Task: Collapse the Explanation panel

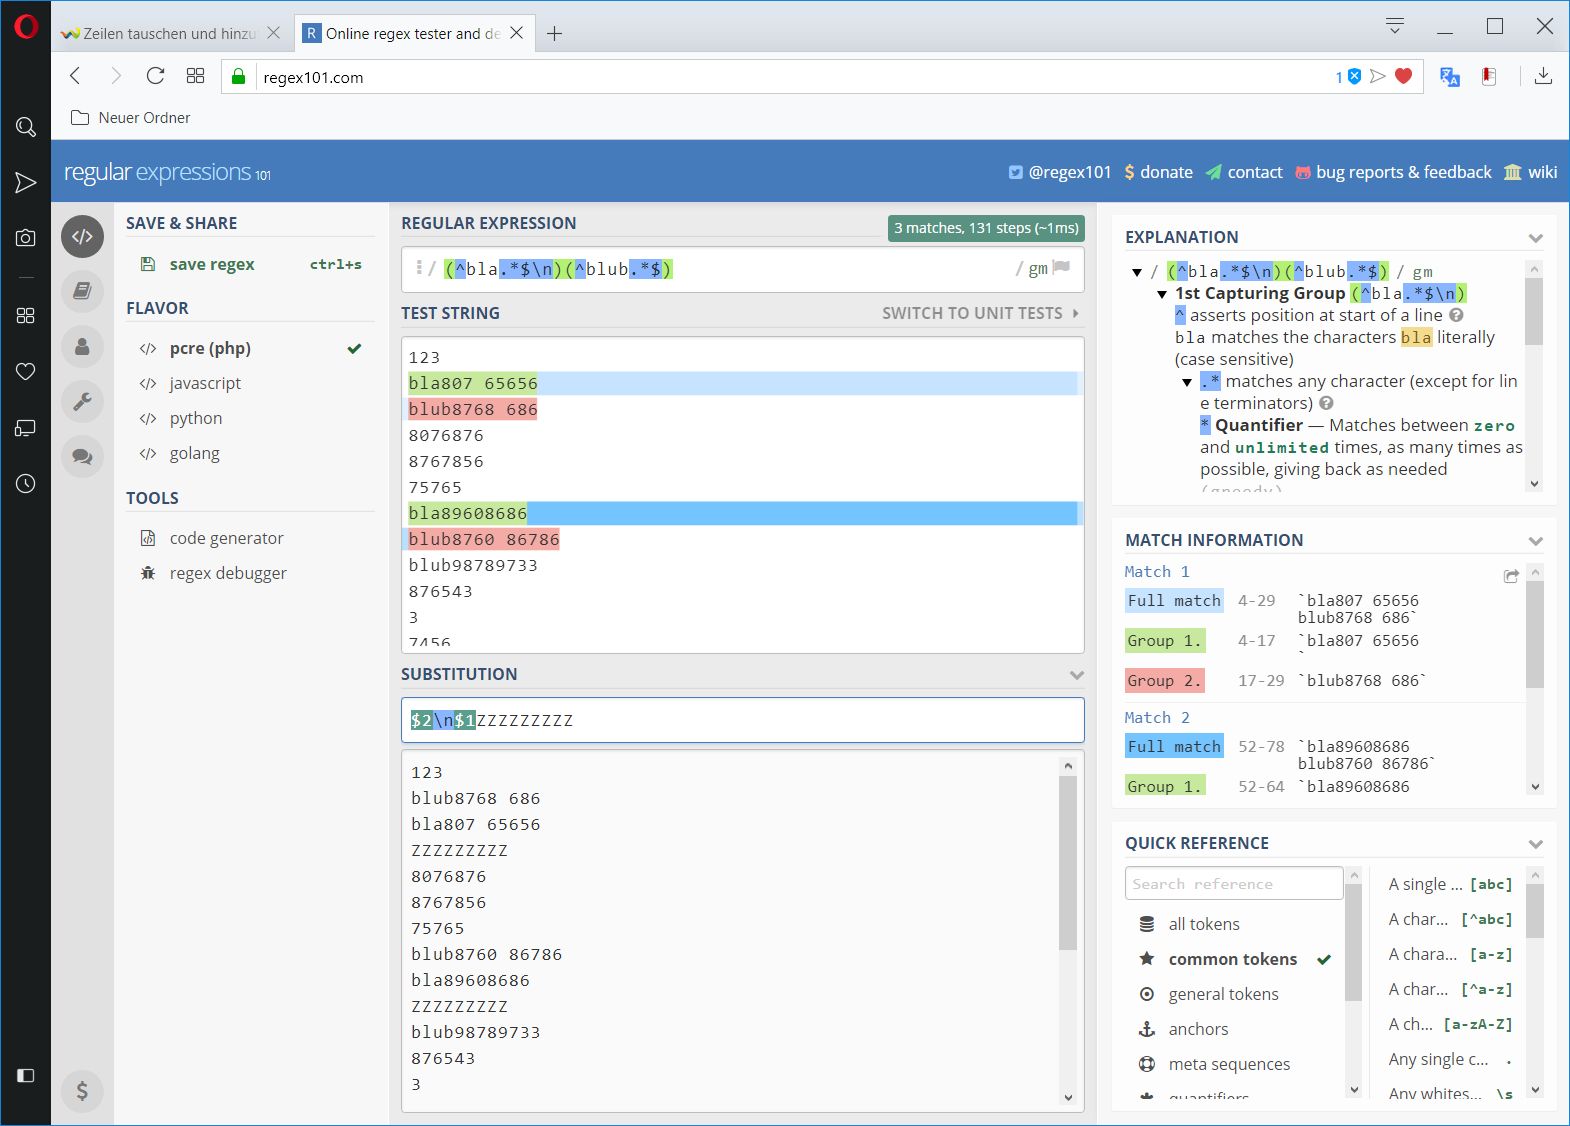Action: click(1535, 238)
